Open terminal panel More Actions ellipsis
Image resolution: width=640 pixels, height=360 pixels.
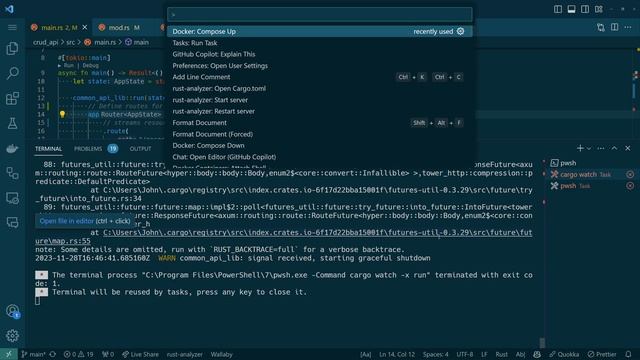[x=600, y=148]
